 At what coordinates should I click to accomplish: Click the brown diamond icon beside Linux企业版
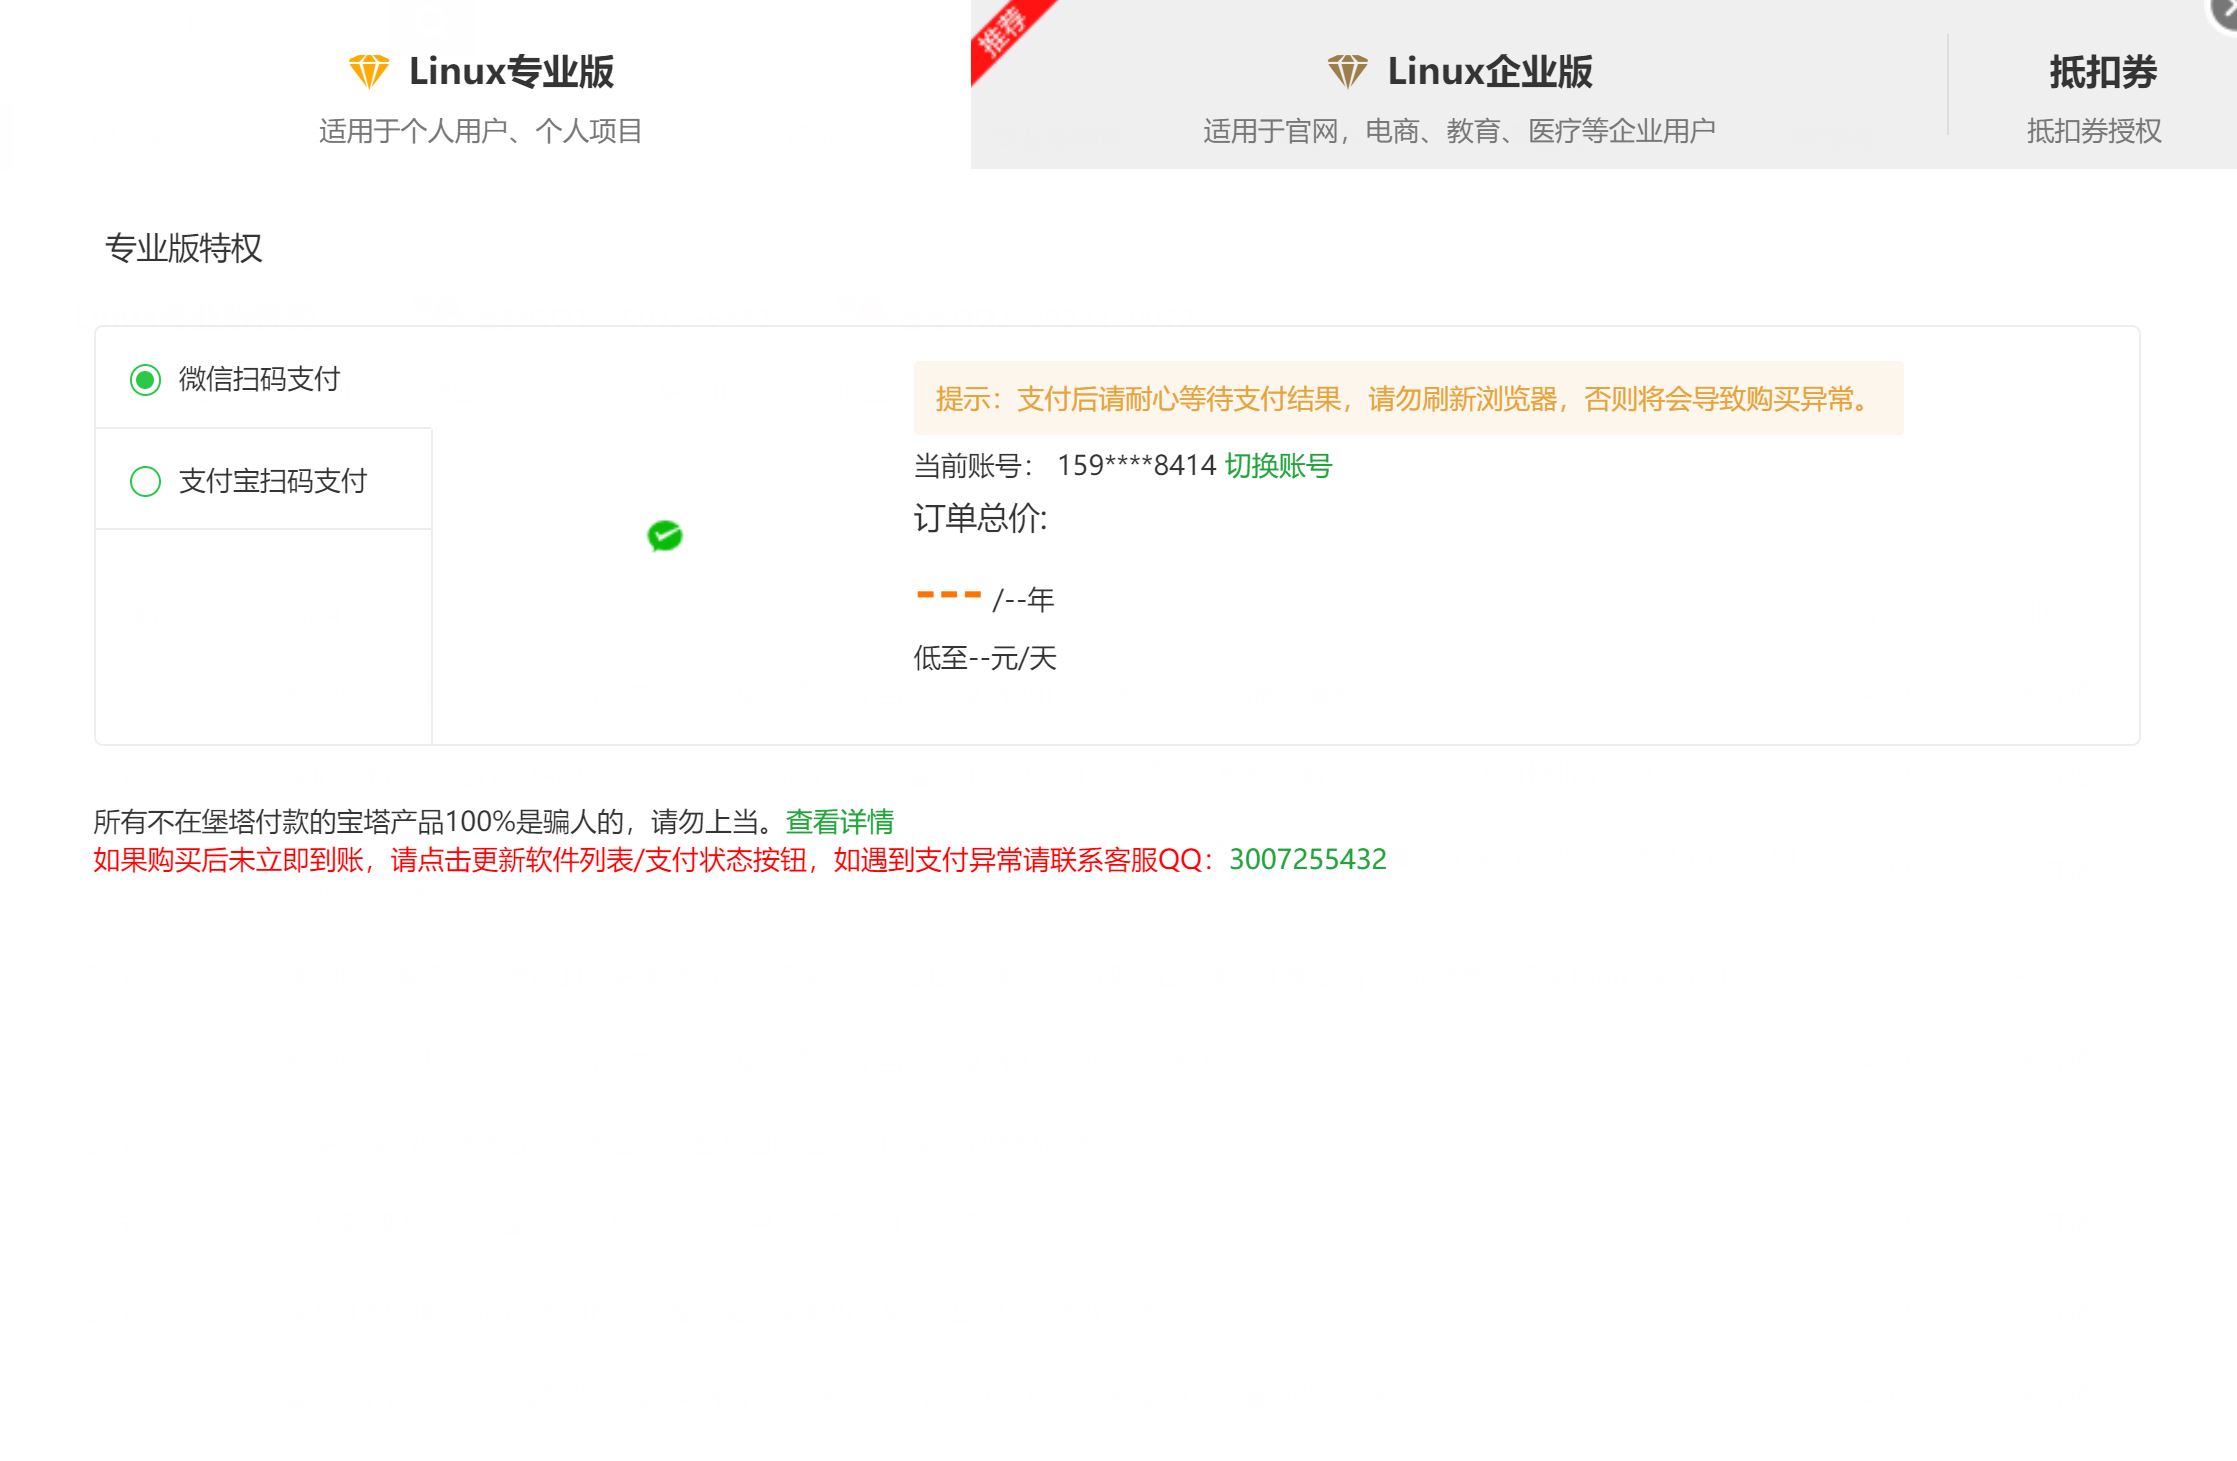pos(1347,72)
